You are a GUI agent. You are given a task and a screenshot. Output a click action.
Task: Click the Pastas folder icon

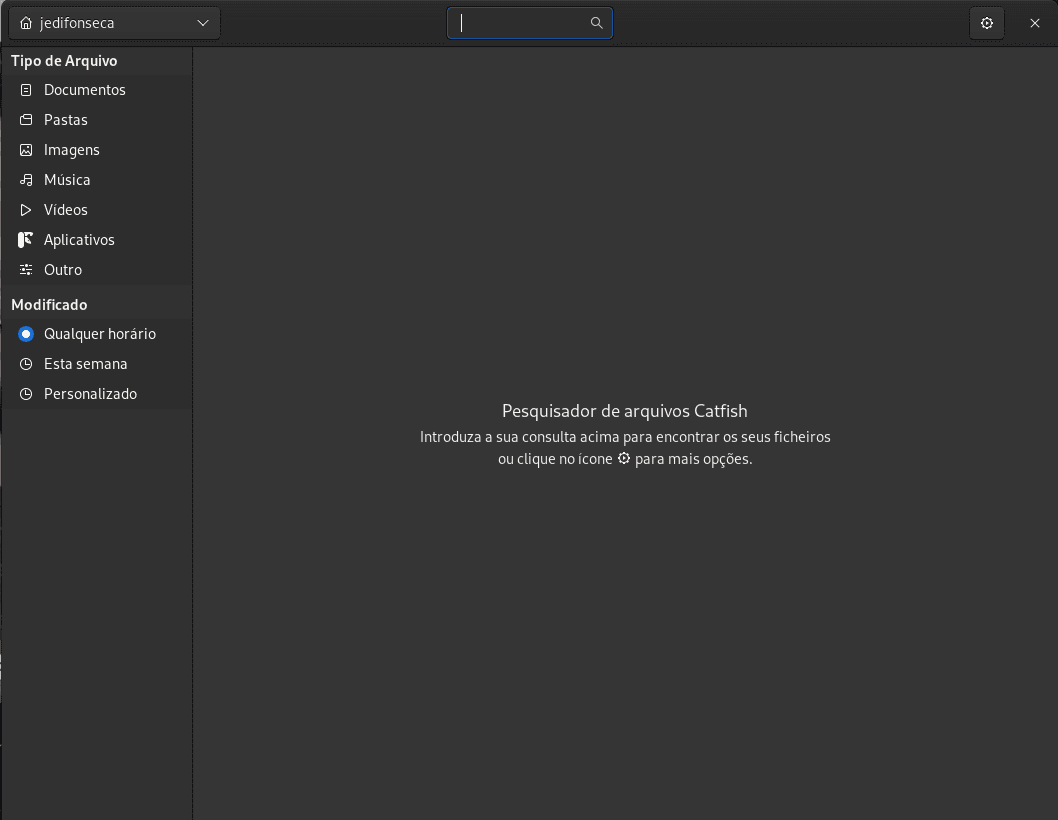pos(26,119)
